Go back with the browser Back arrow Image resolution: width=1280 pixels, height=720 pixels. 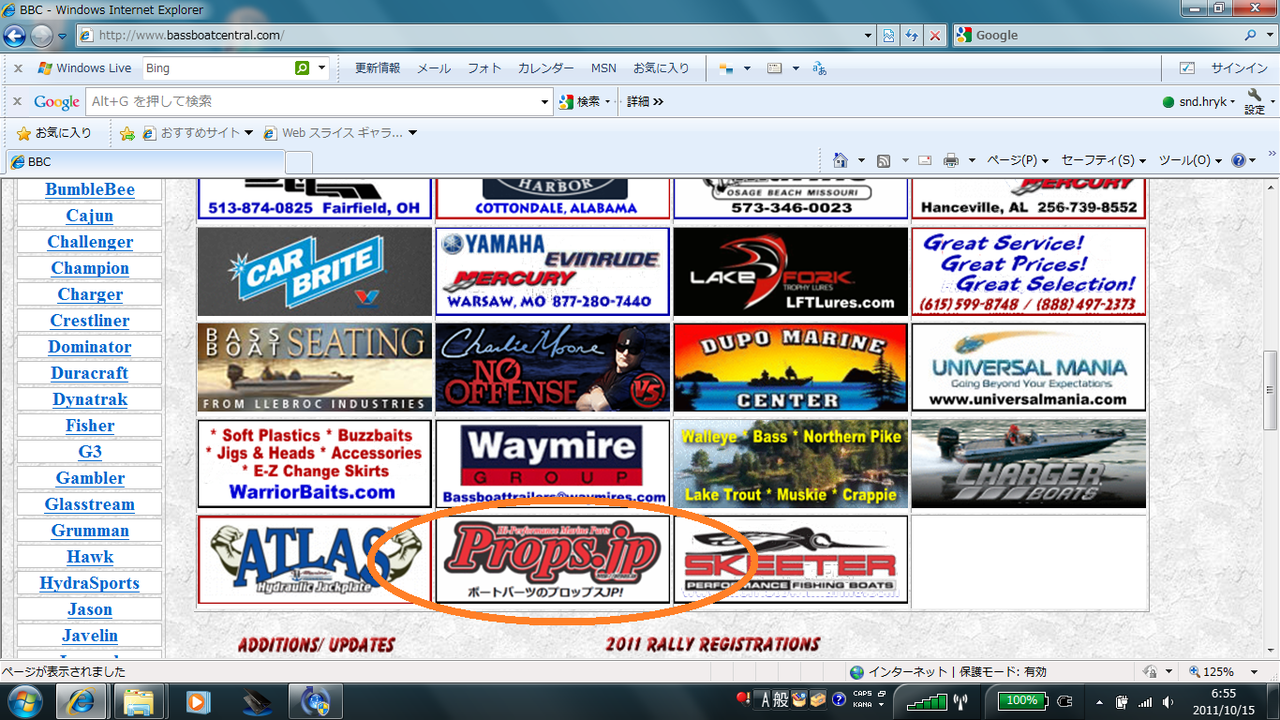14,36
